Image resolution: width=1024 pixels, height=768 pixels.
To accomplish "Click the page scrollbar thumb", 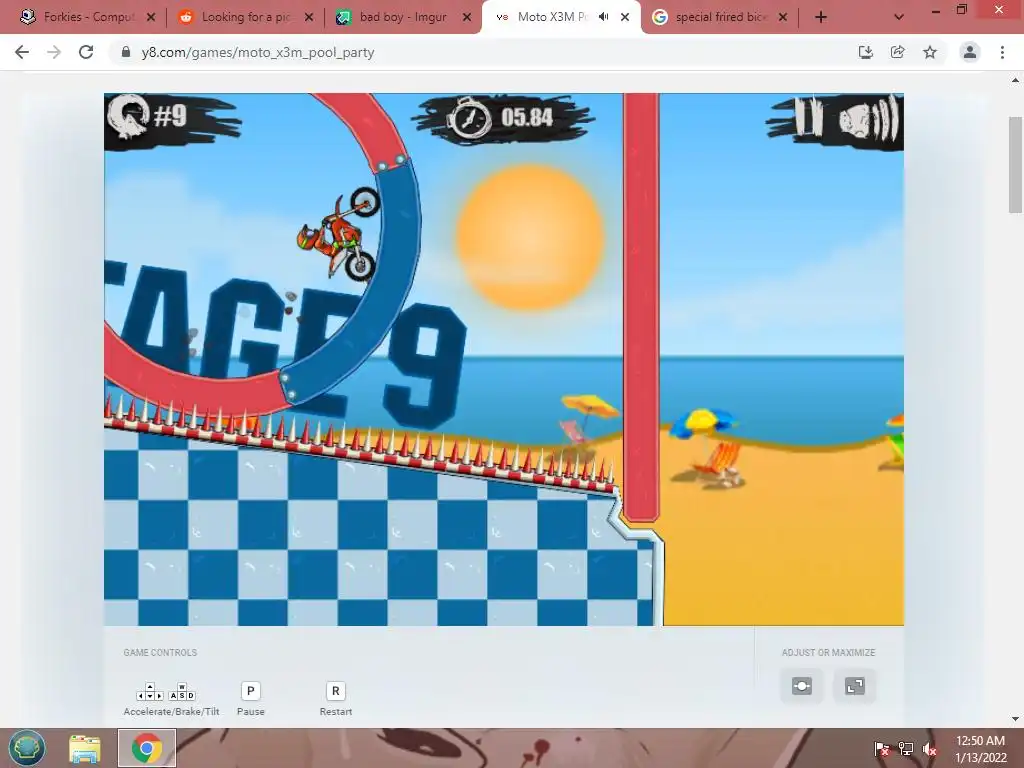I will pos(1015,165).
